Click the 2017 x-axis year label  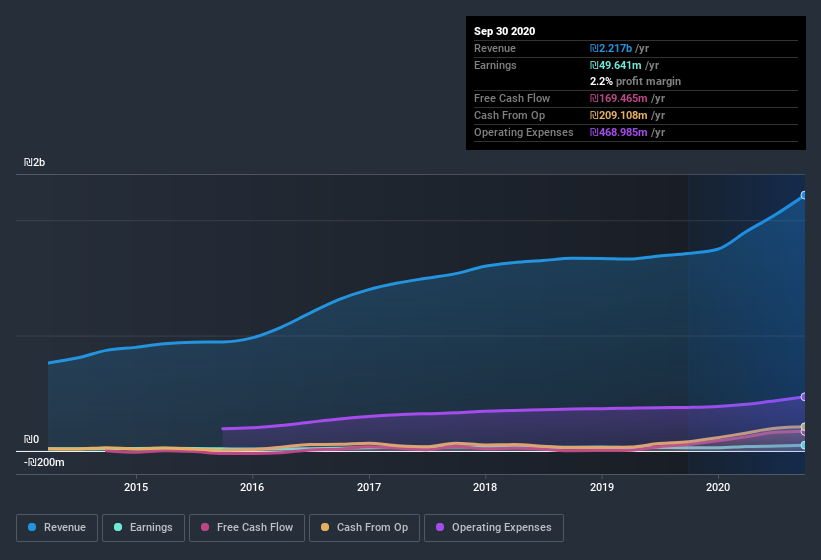369,487
